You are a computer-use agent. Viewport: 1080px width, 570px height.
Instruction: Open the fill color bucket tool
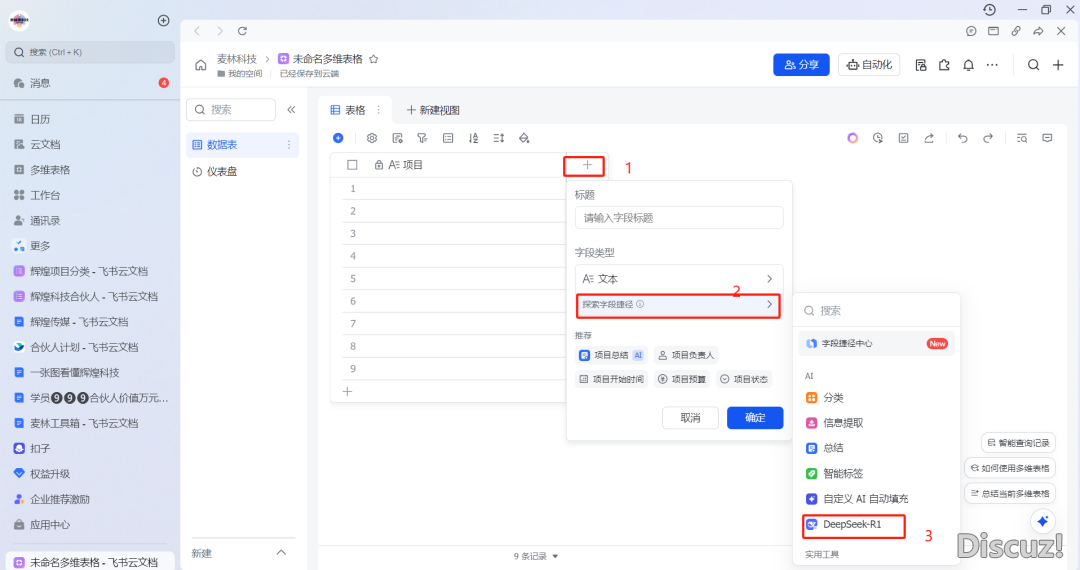point(524,138)
